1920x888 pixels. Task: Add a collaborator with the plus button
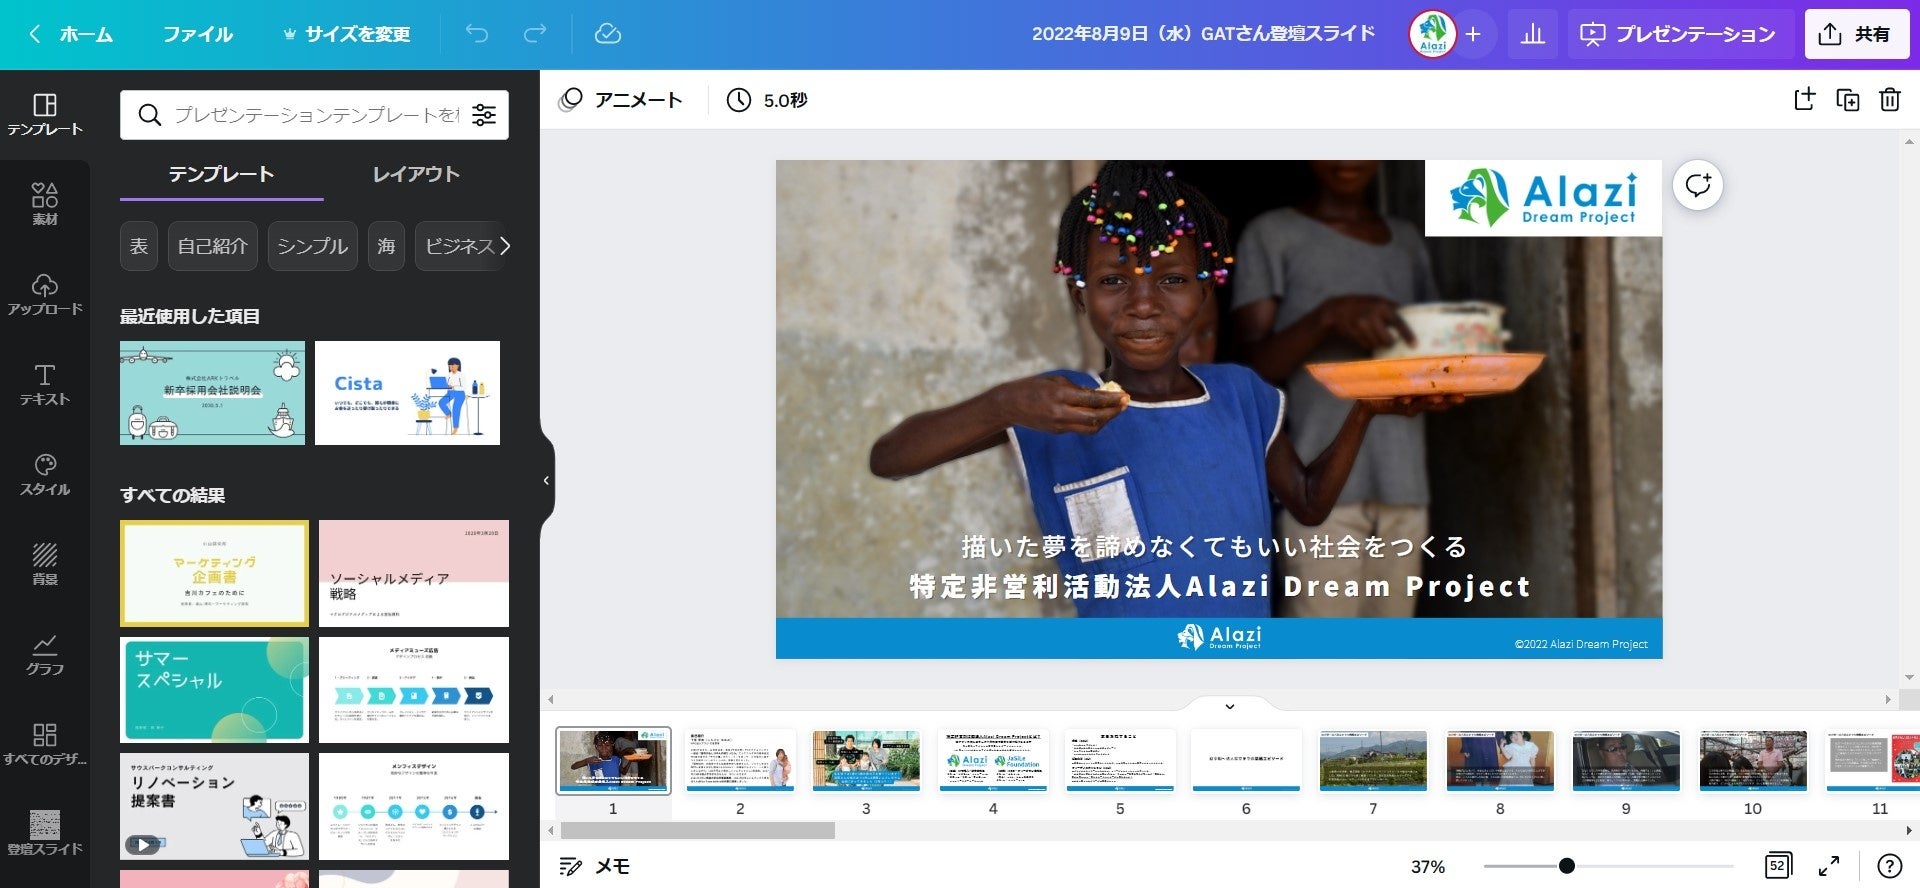(x=1473, y=34)
